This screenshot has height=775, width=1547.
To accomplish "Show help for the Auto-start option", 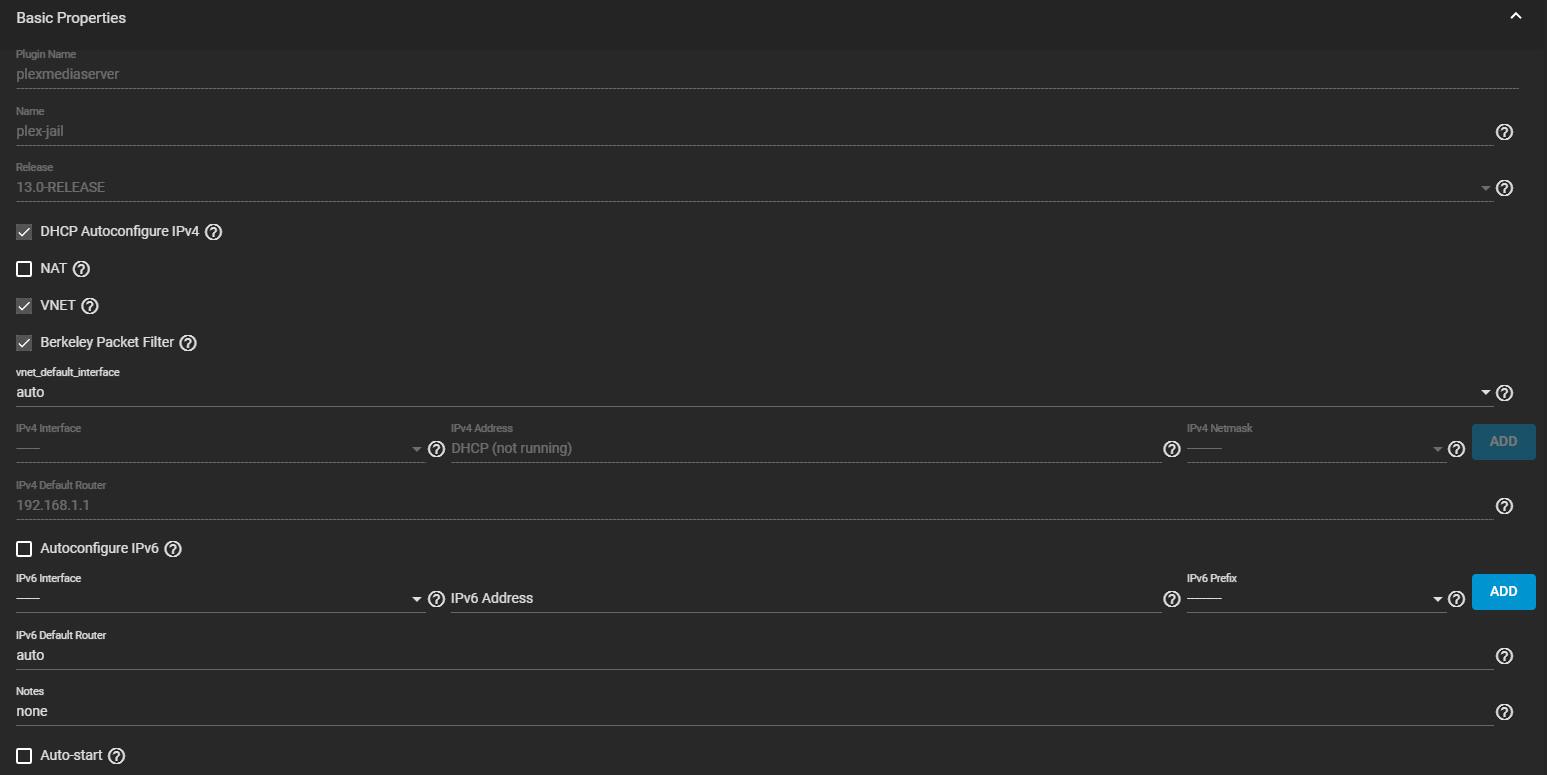I will tap(116, 756).
